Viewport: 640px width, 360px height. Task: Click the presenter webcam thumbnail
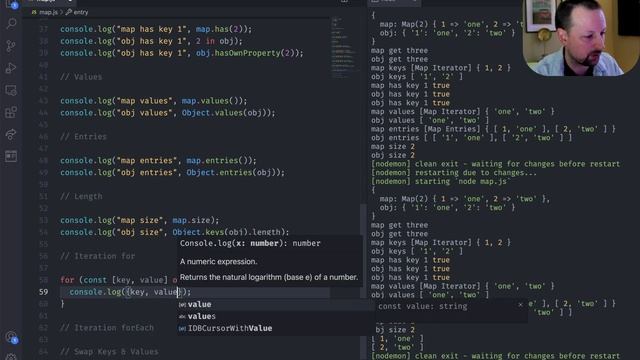580,38
